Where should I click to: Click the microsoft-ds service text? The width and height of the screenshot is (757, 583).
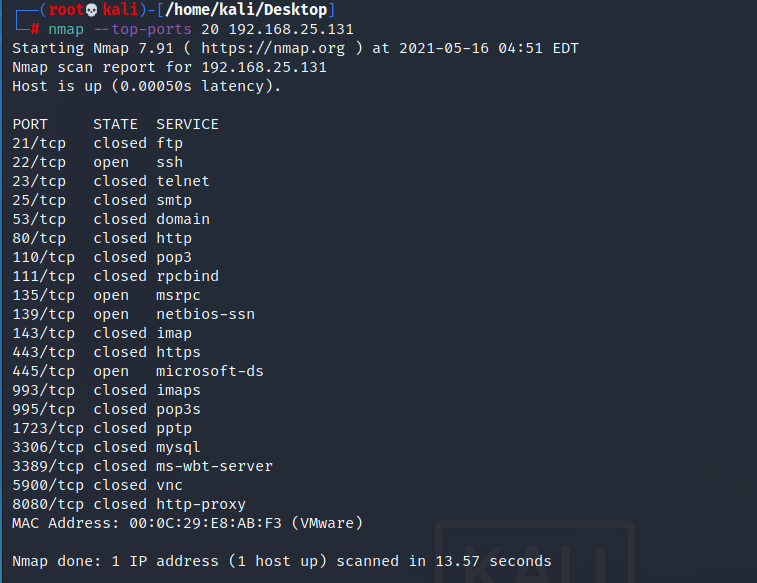click(x=210, y=371)
